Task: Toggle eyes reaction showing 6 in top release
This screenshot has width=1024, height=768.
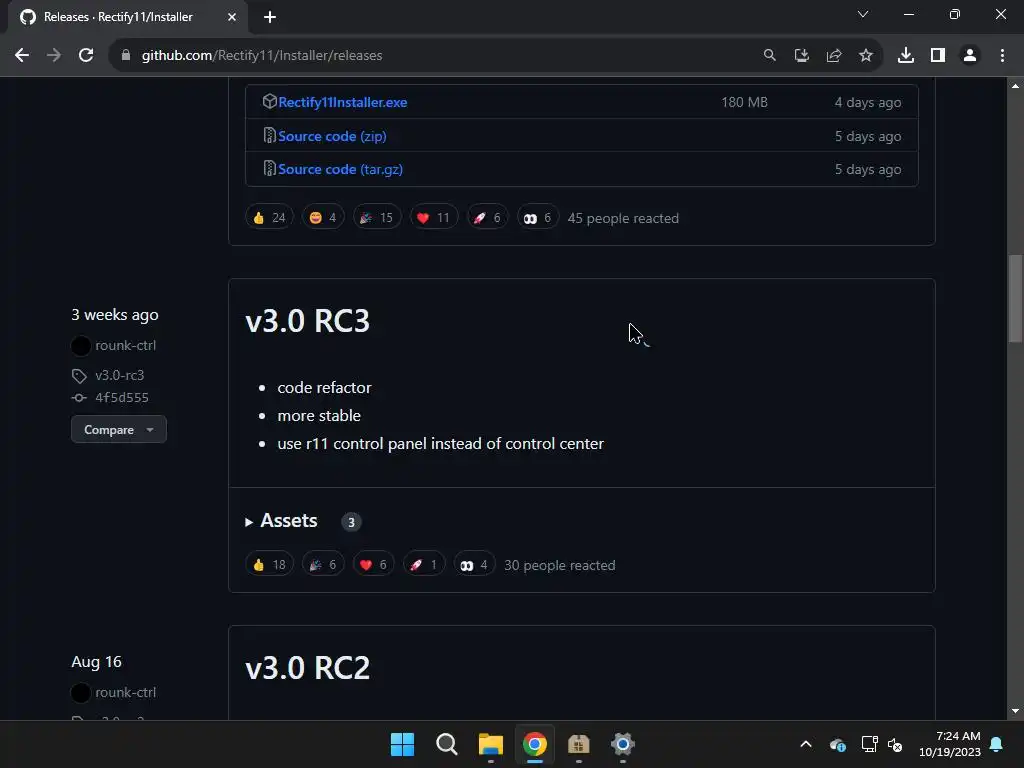Action: (x=537, y=217)
